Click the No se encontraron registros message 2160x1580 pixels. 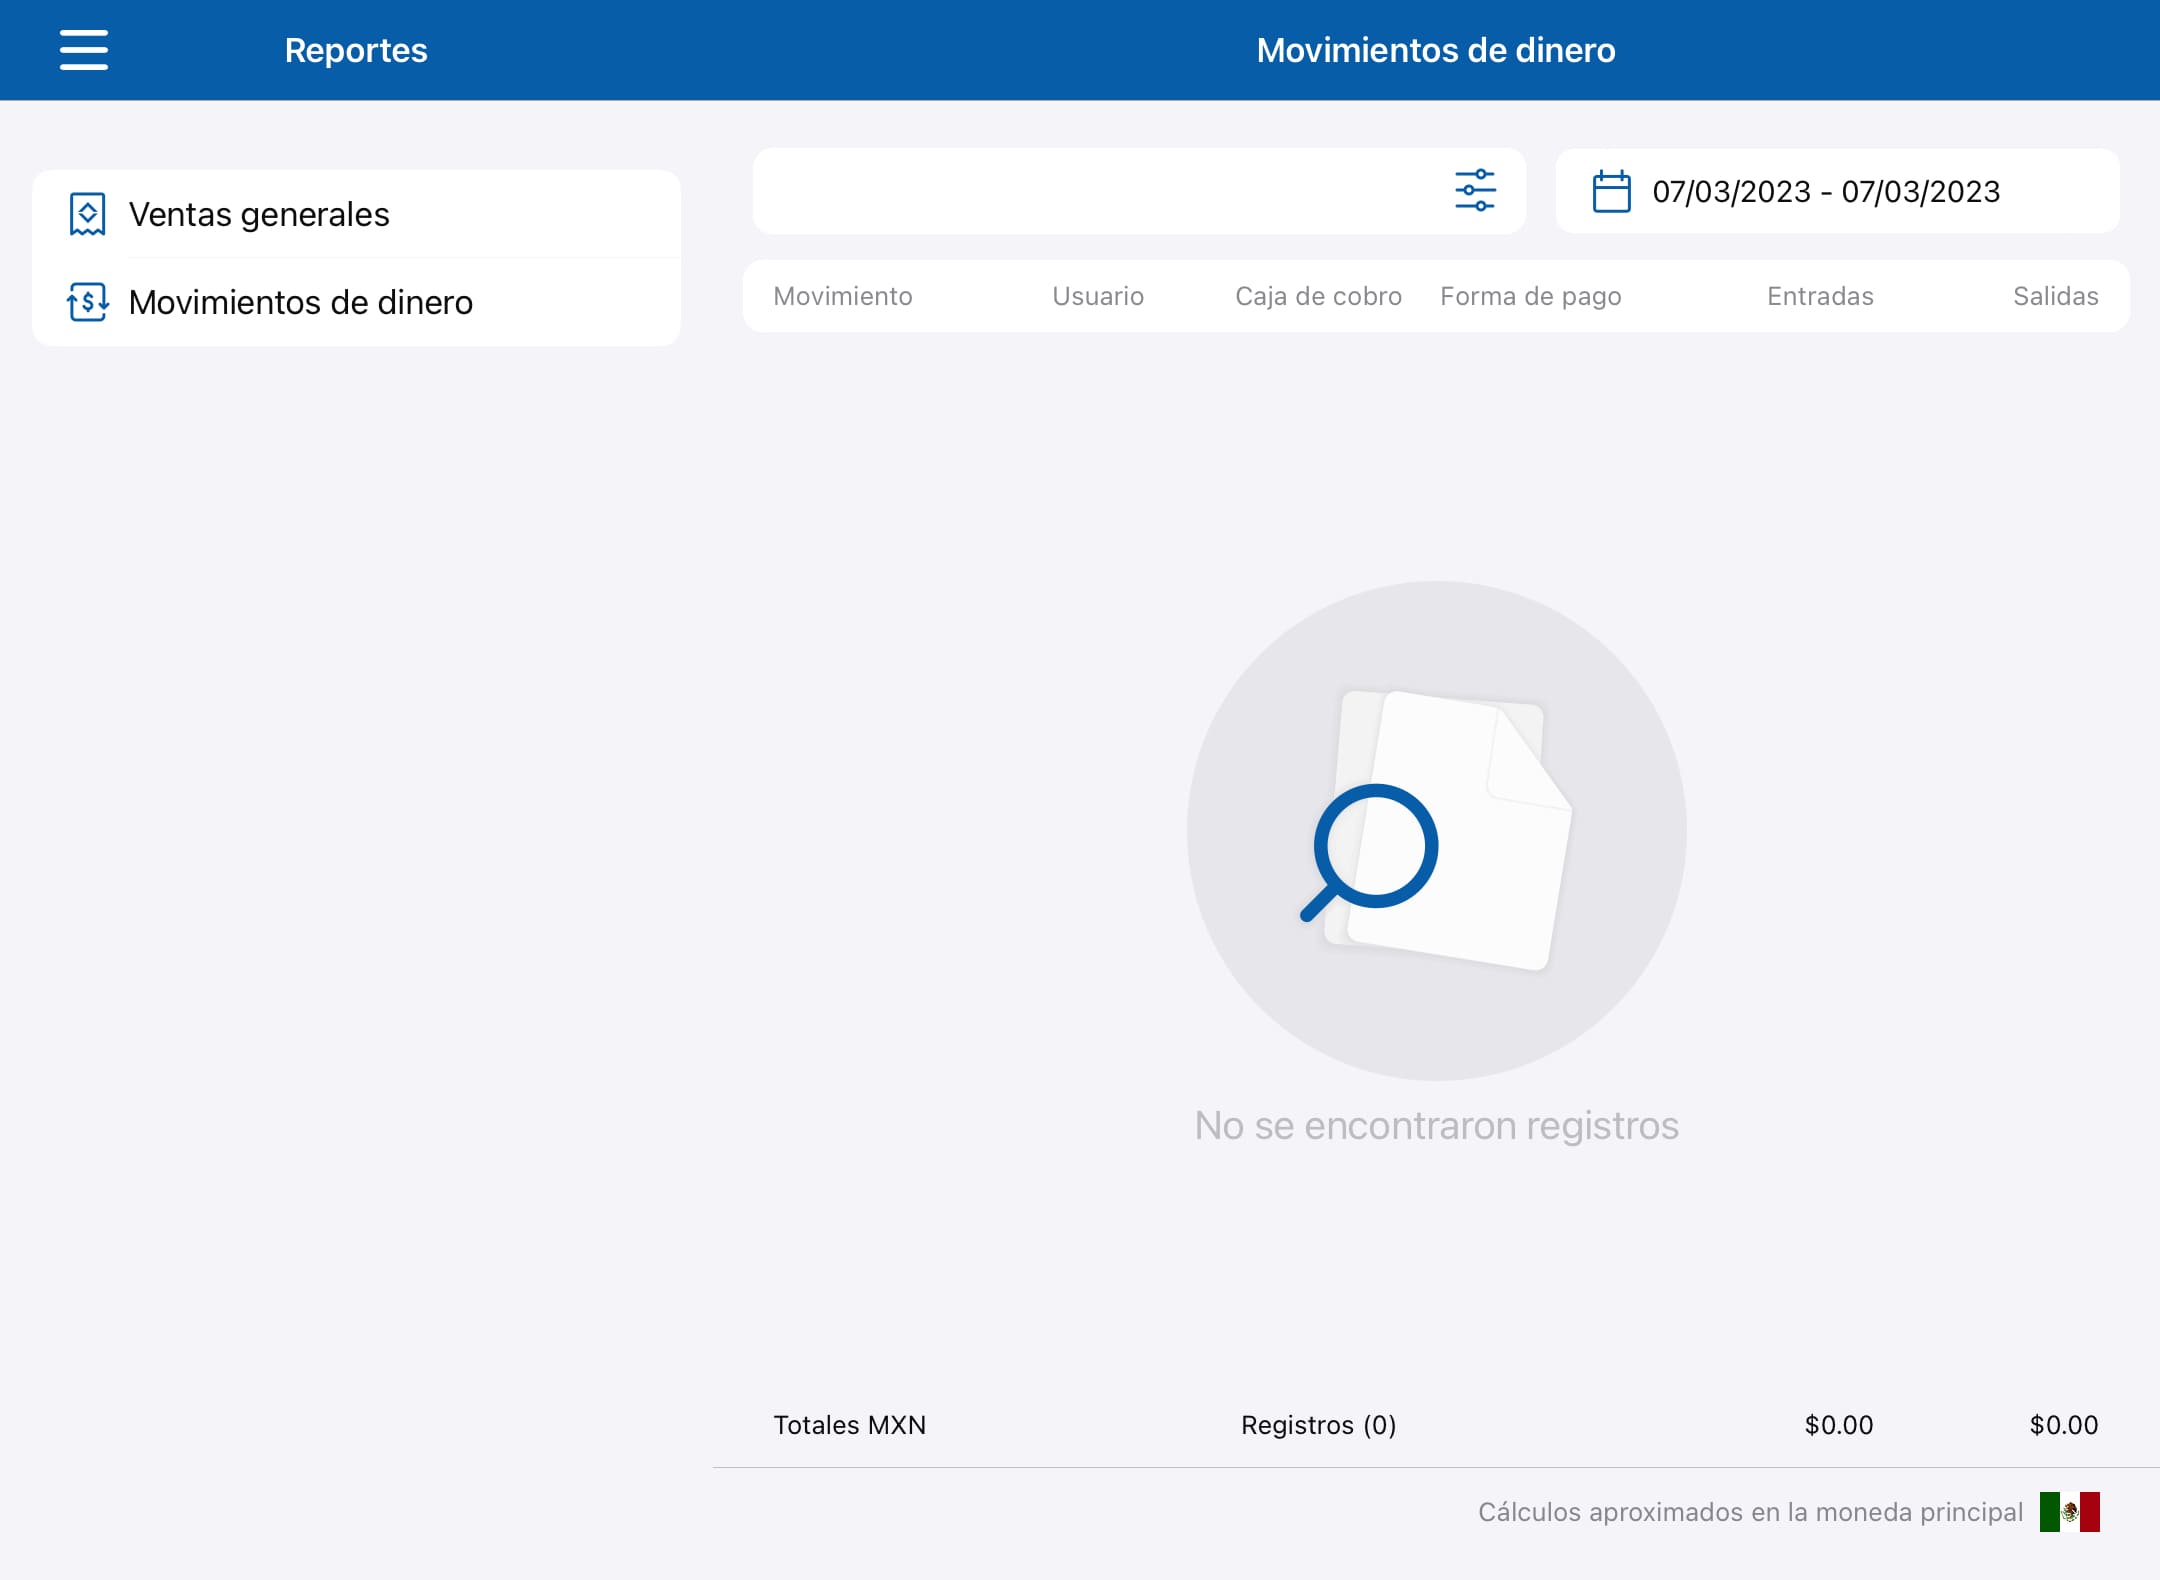pyautogui.click(x=1436, y=1126)
